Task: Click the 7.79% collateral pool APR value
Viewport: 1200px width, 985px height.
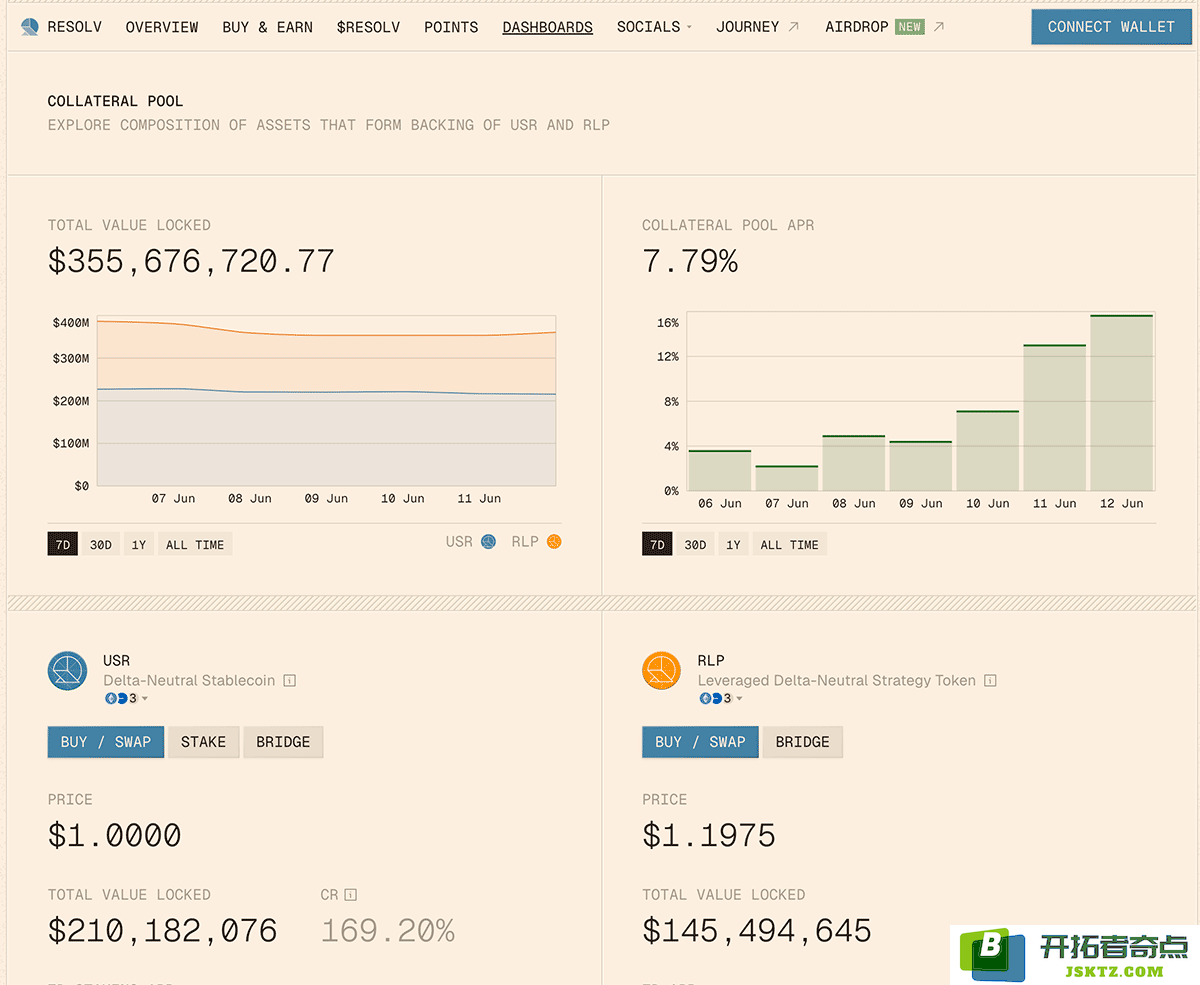Action: [690, 261]
